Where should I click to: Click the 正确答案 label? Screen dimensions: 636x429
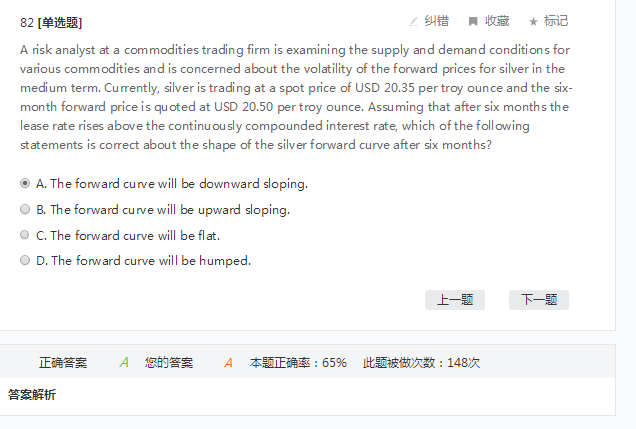[x=63, y=362]
